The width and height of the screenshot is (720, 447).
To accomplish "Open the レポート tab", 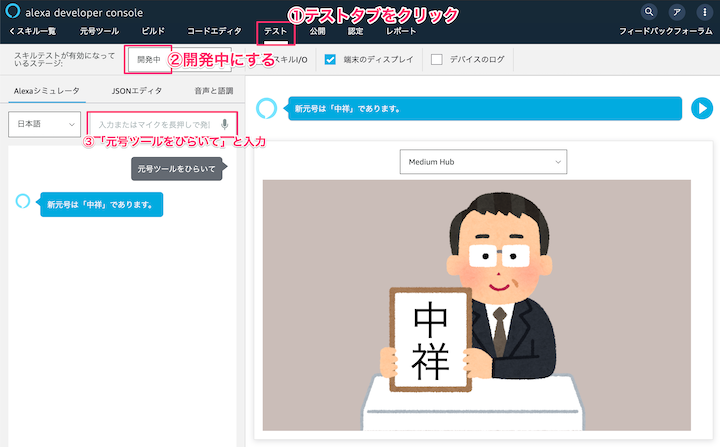I will pyautogui.click(x=401, y=31).
